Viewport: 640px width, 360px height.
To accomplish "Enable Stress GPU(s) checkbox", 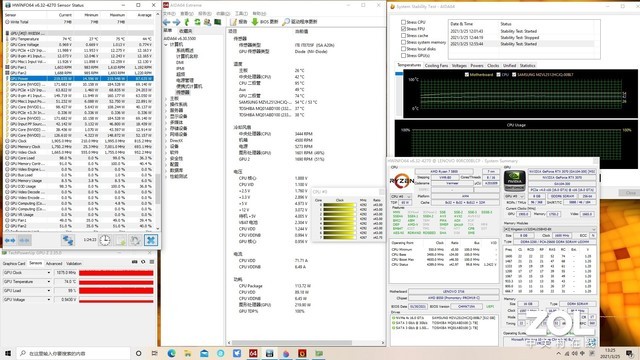I will pos(403,56).
